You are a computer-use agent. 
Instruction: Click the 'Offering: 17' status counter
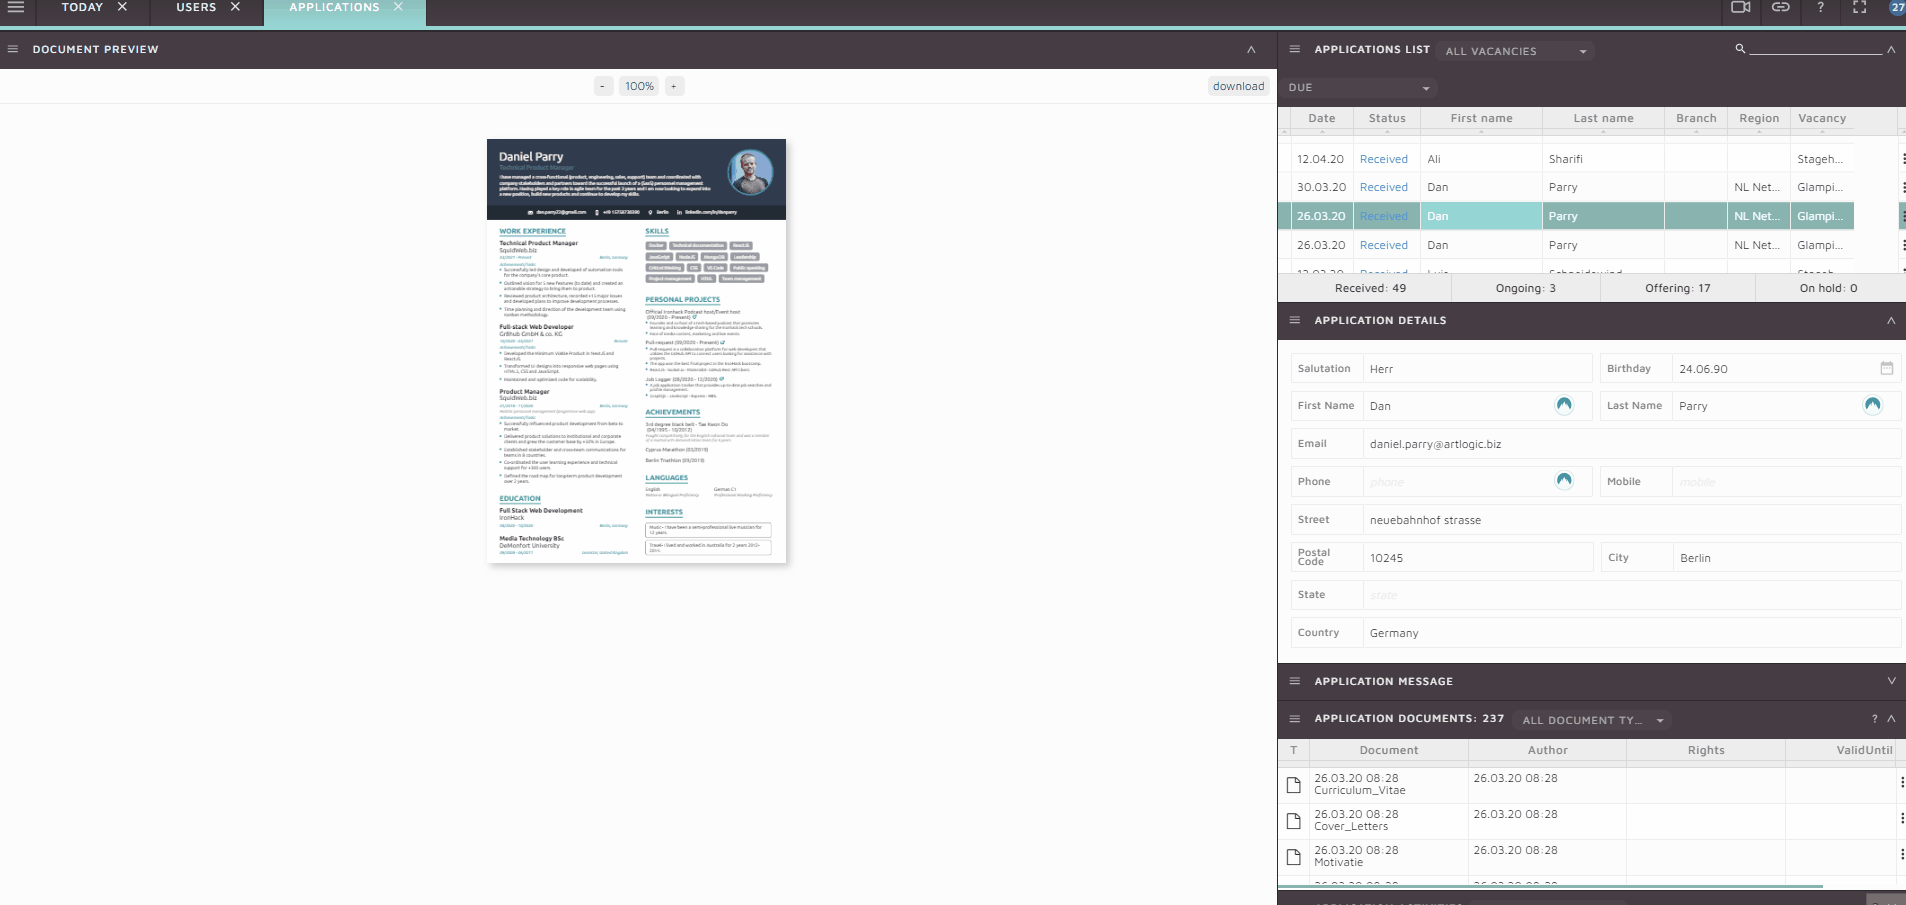point(1677,288)
